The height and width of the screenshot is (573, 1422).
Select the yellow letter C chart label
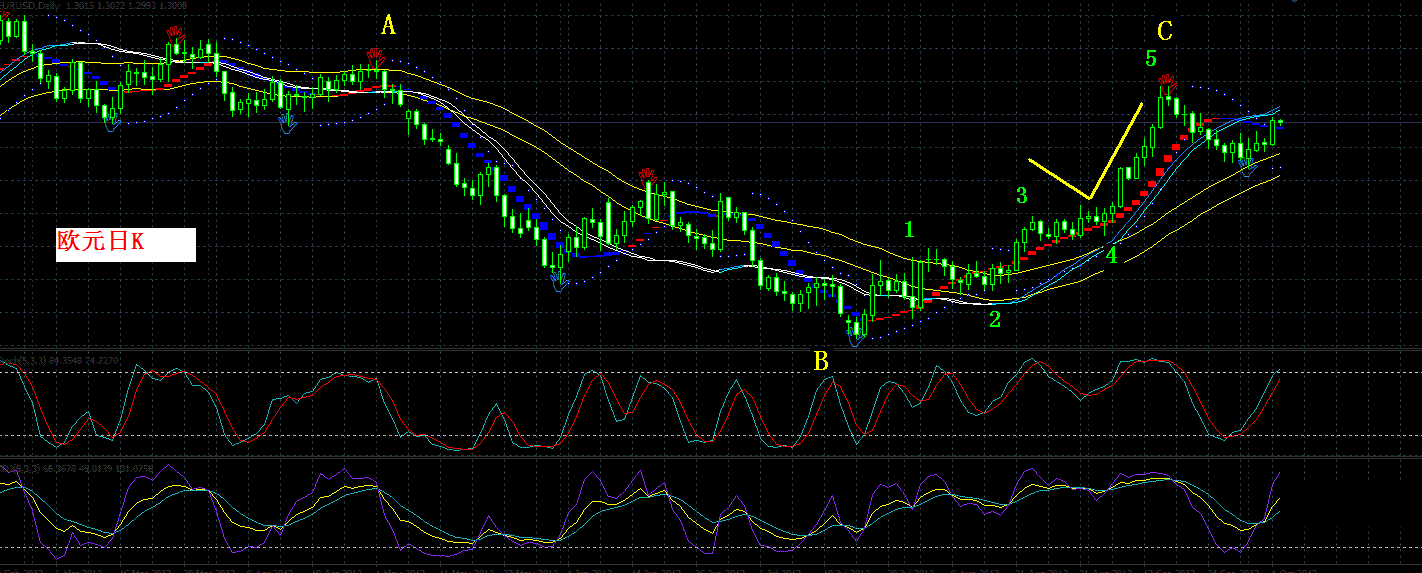[x=1165, y=32]
